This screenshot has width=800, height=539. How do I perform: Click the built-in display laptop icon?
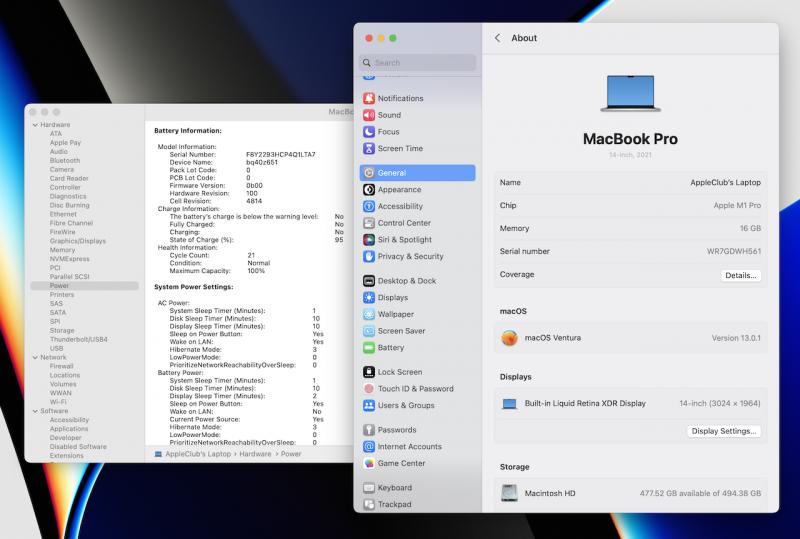pos(509,404)
